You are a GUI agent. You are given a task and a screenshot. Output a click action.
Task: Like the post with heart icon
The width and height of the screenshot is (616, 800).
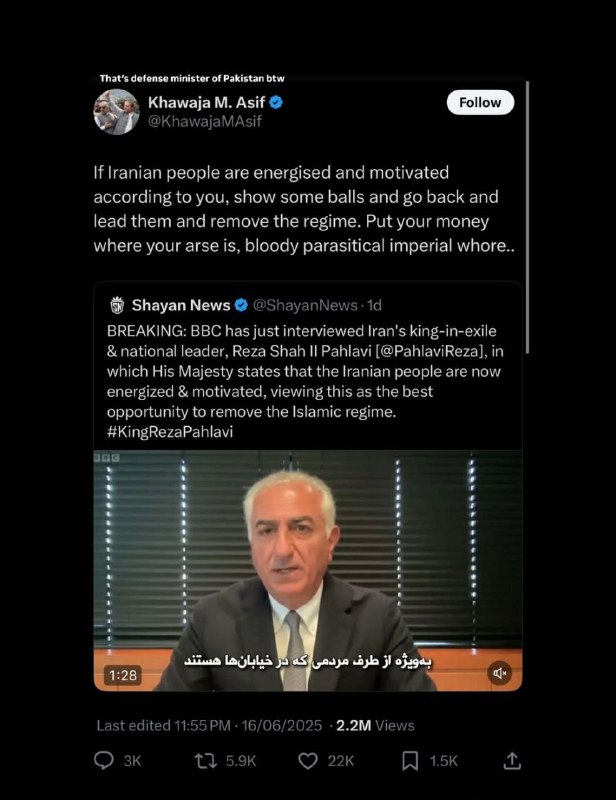308,761
